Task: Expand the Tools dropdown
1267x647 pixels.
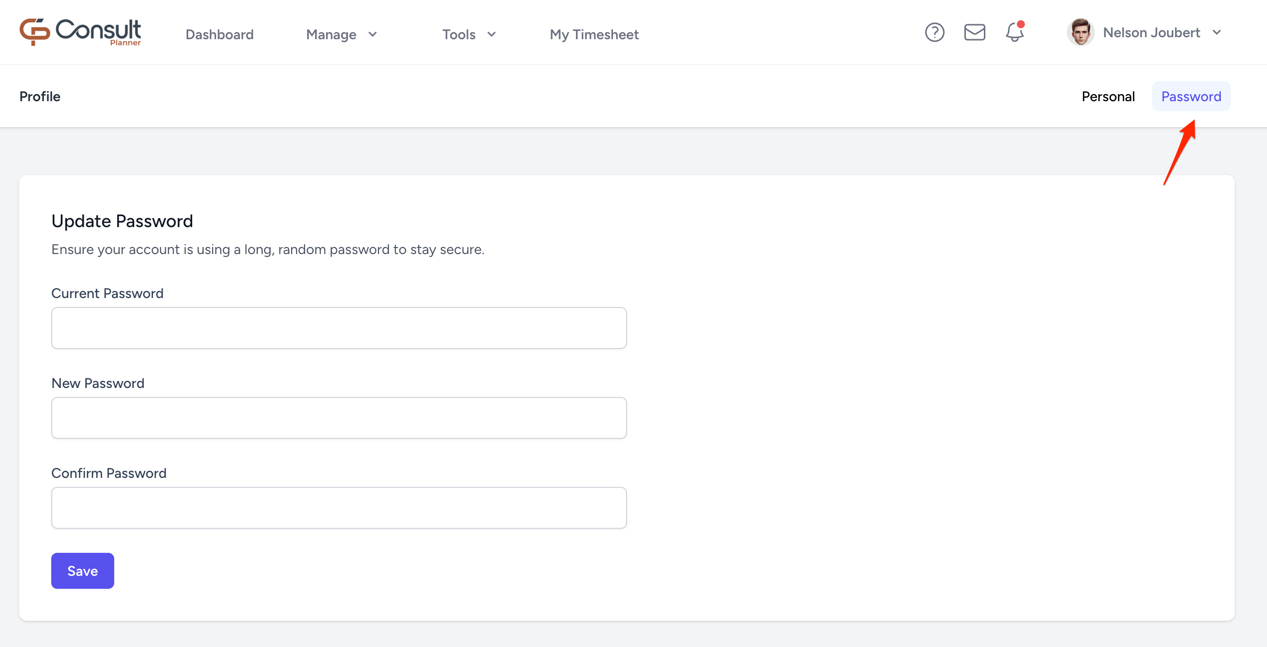Action: [468, 33]
